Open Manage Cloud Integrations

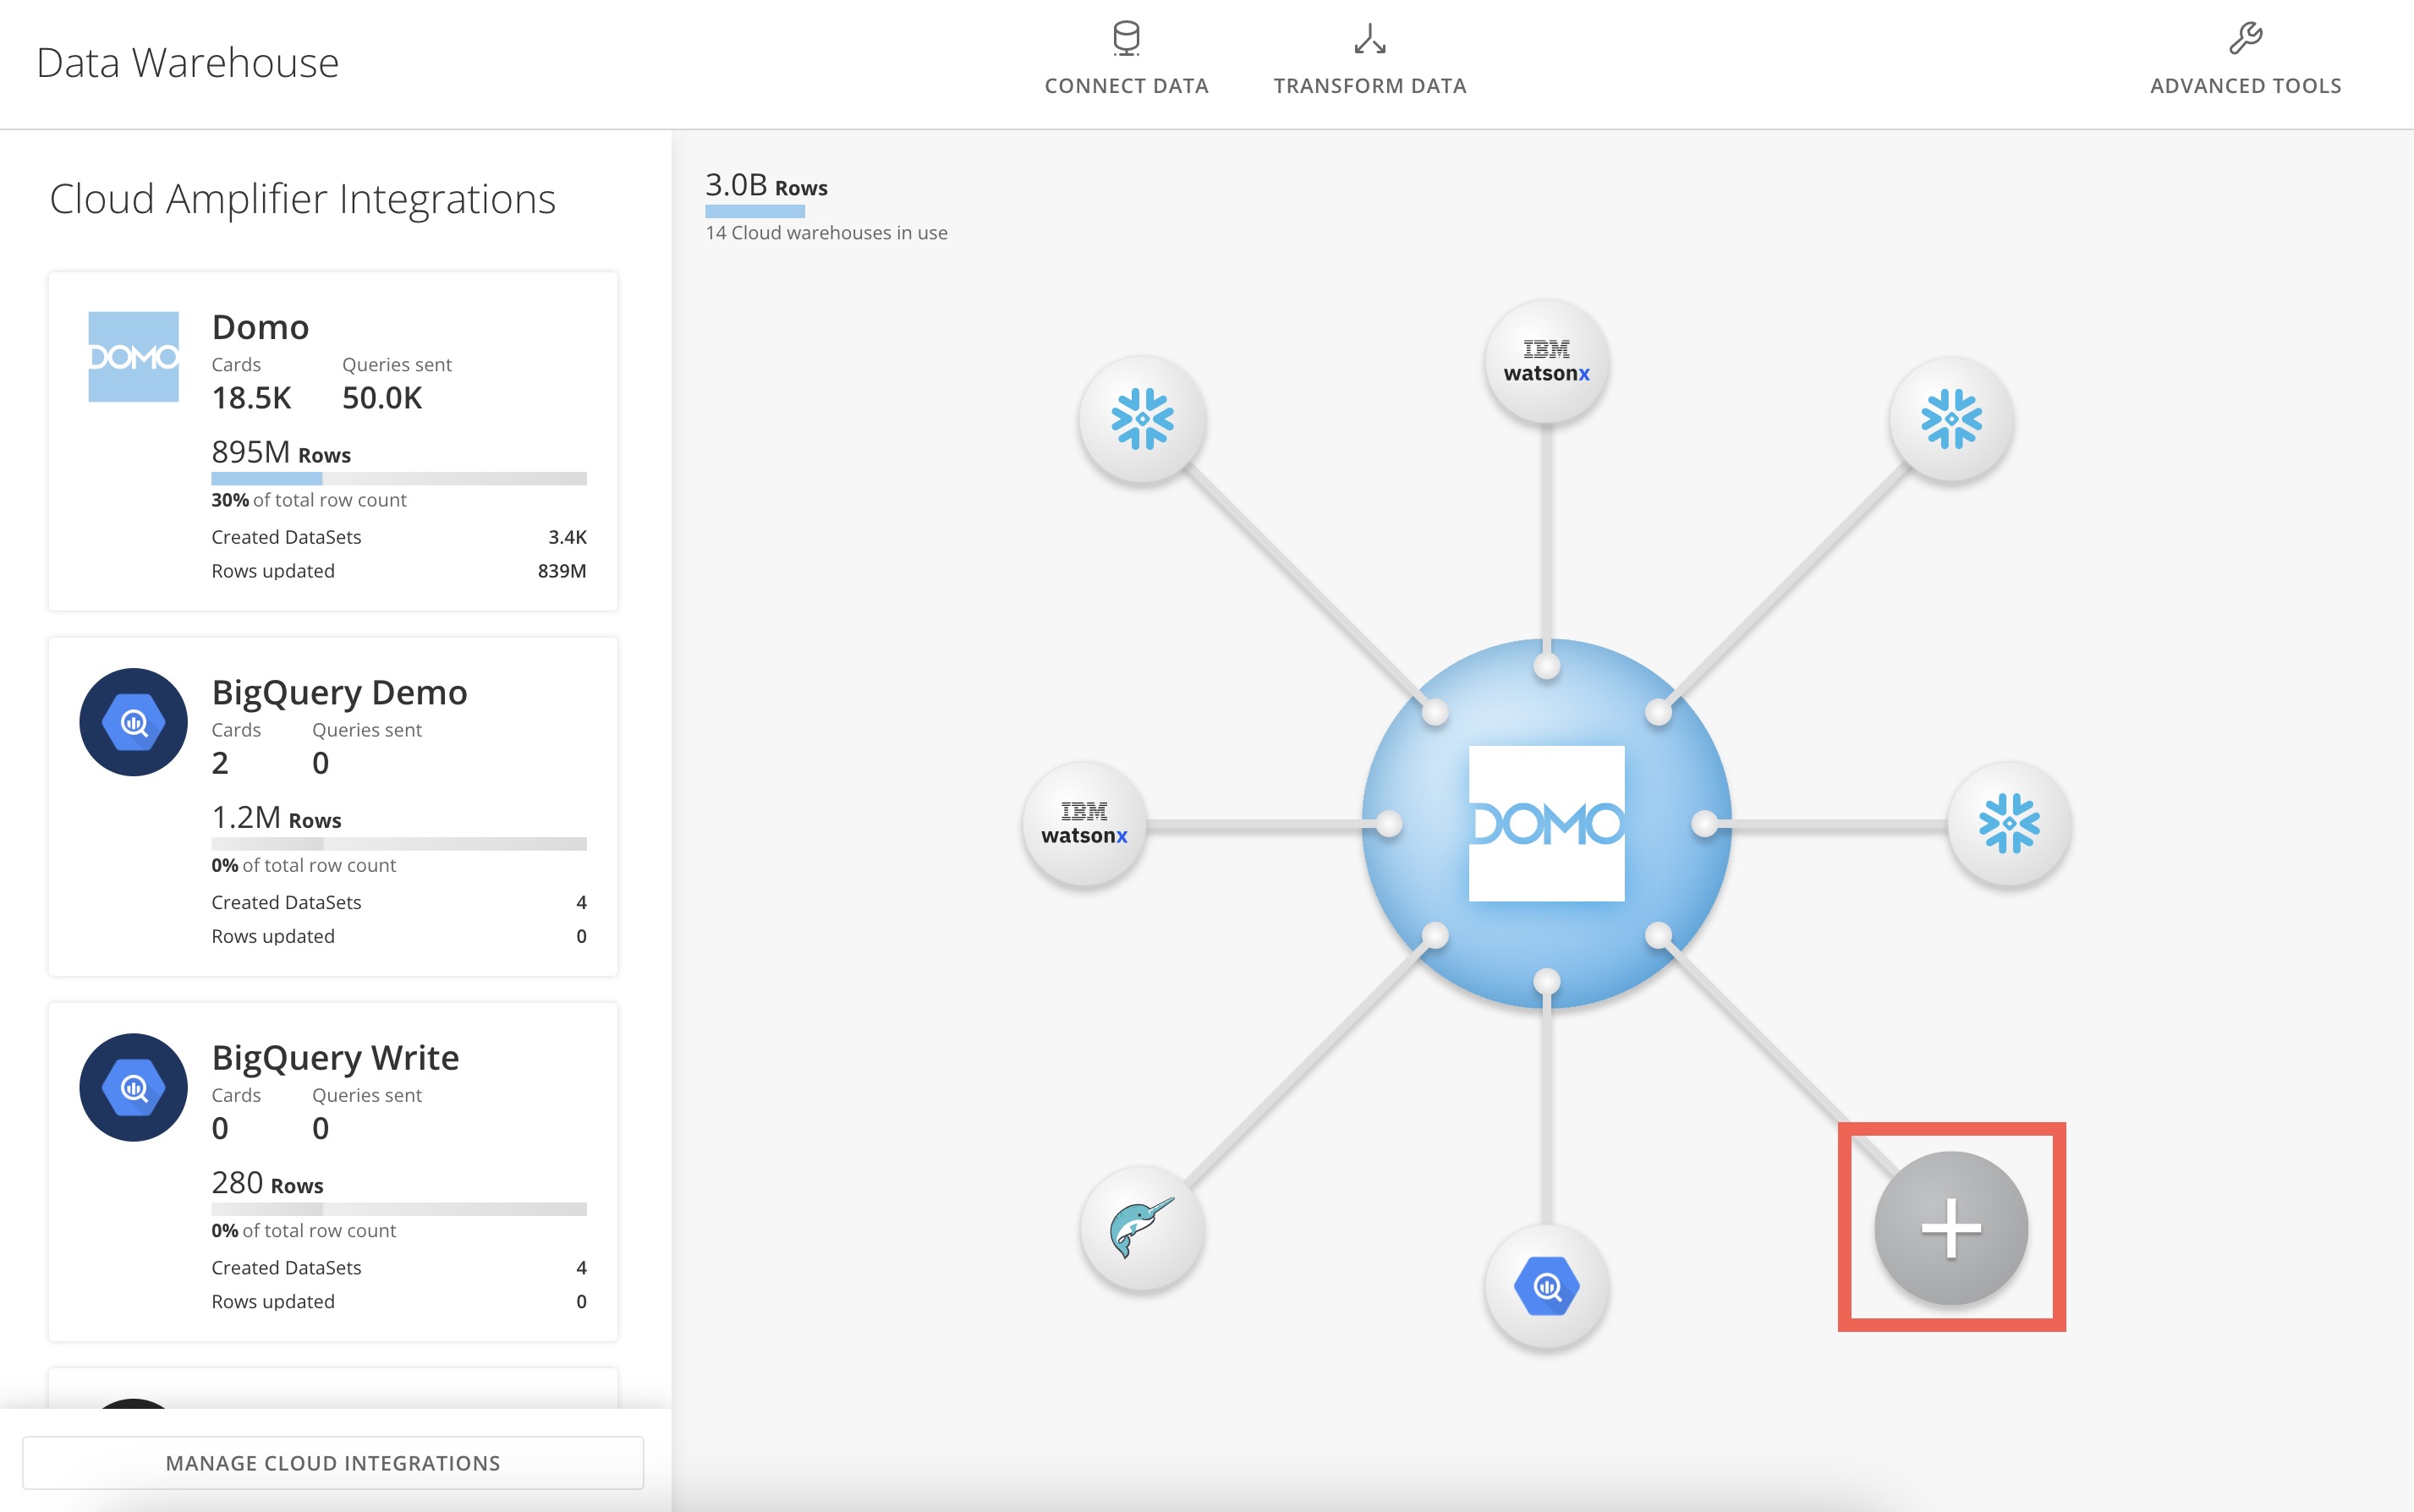(333, 1462)
